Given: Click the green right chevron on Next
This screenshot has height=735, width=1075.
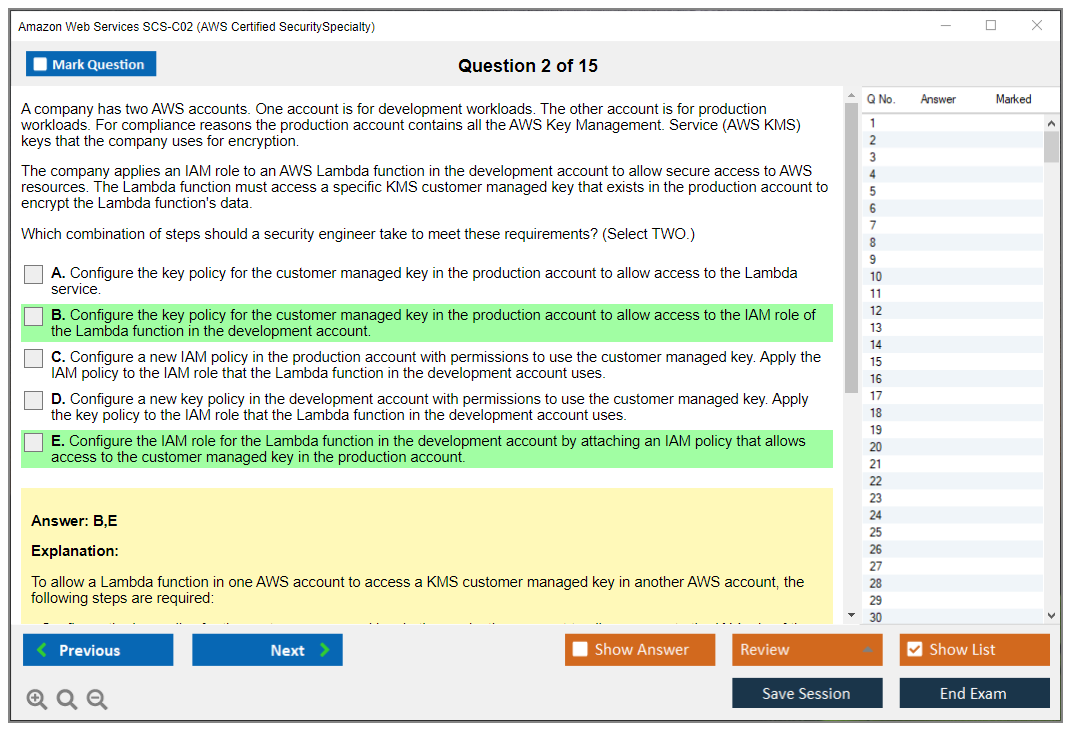Looking at the screenshot, I should point(324,650).
